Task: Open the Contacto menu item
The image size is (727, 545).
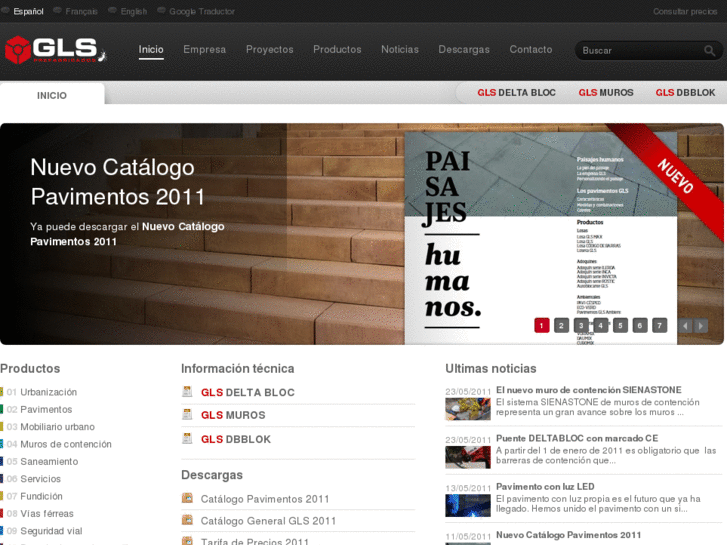Action: 531,50
